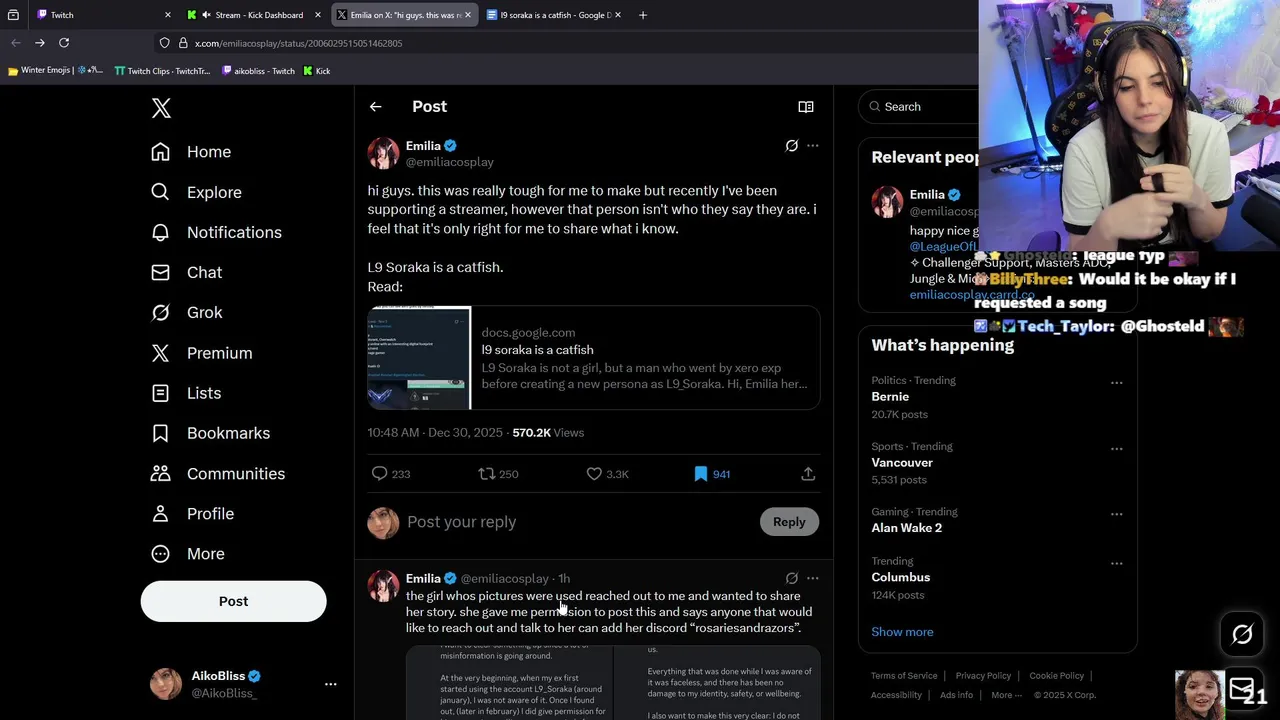Open more options for Bernie trend
Viewport: 1280px width, 720px height.
(1116, 383)
